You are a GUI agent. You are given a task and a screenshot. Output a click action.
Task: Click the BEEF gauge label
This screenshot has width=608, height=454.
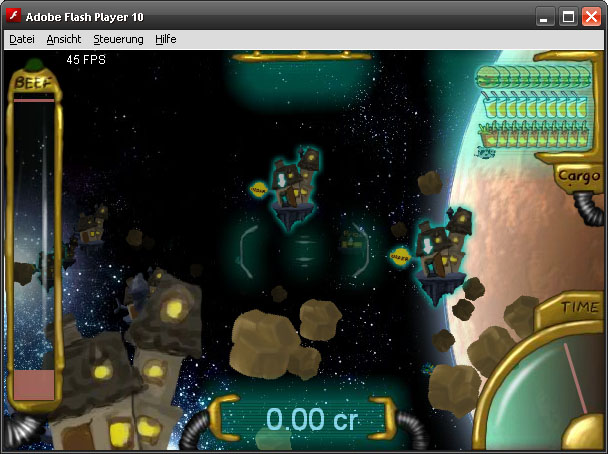(33, 83)
